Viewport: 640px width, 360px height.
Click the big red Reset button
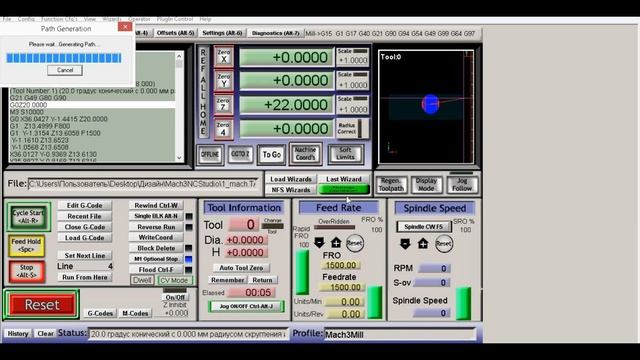[x=42, y=304]
